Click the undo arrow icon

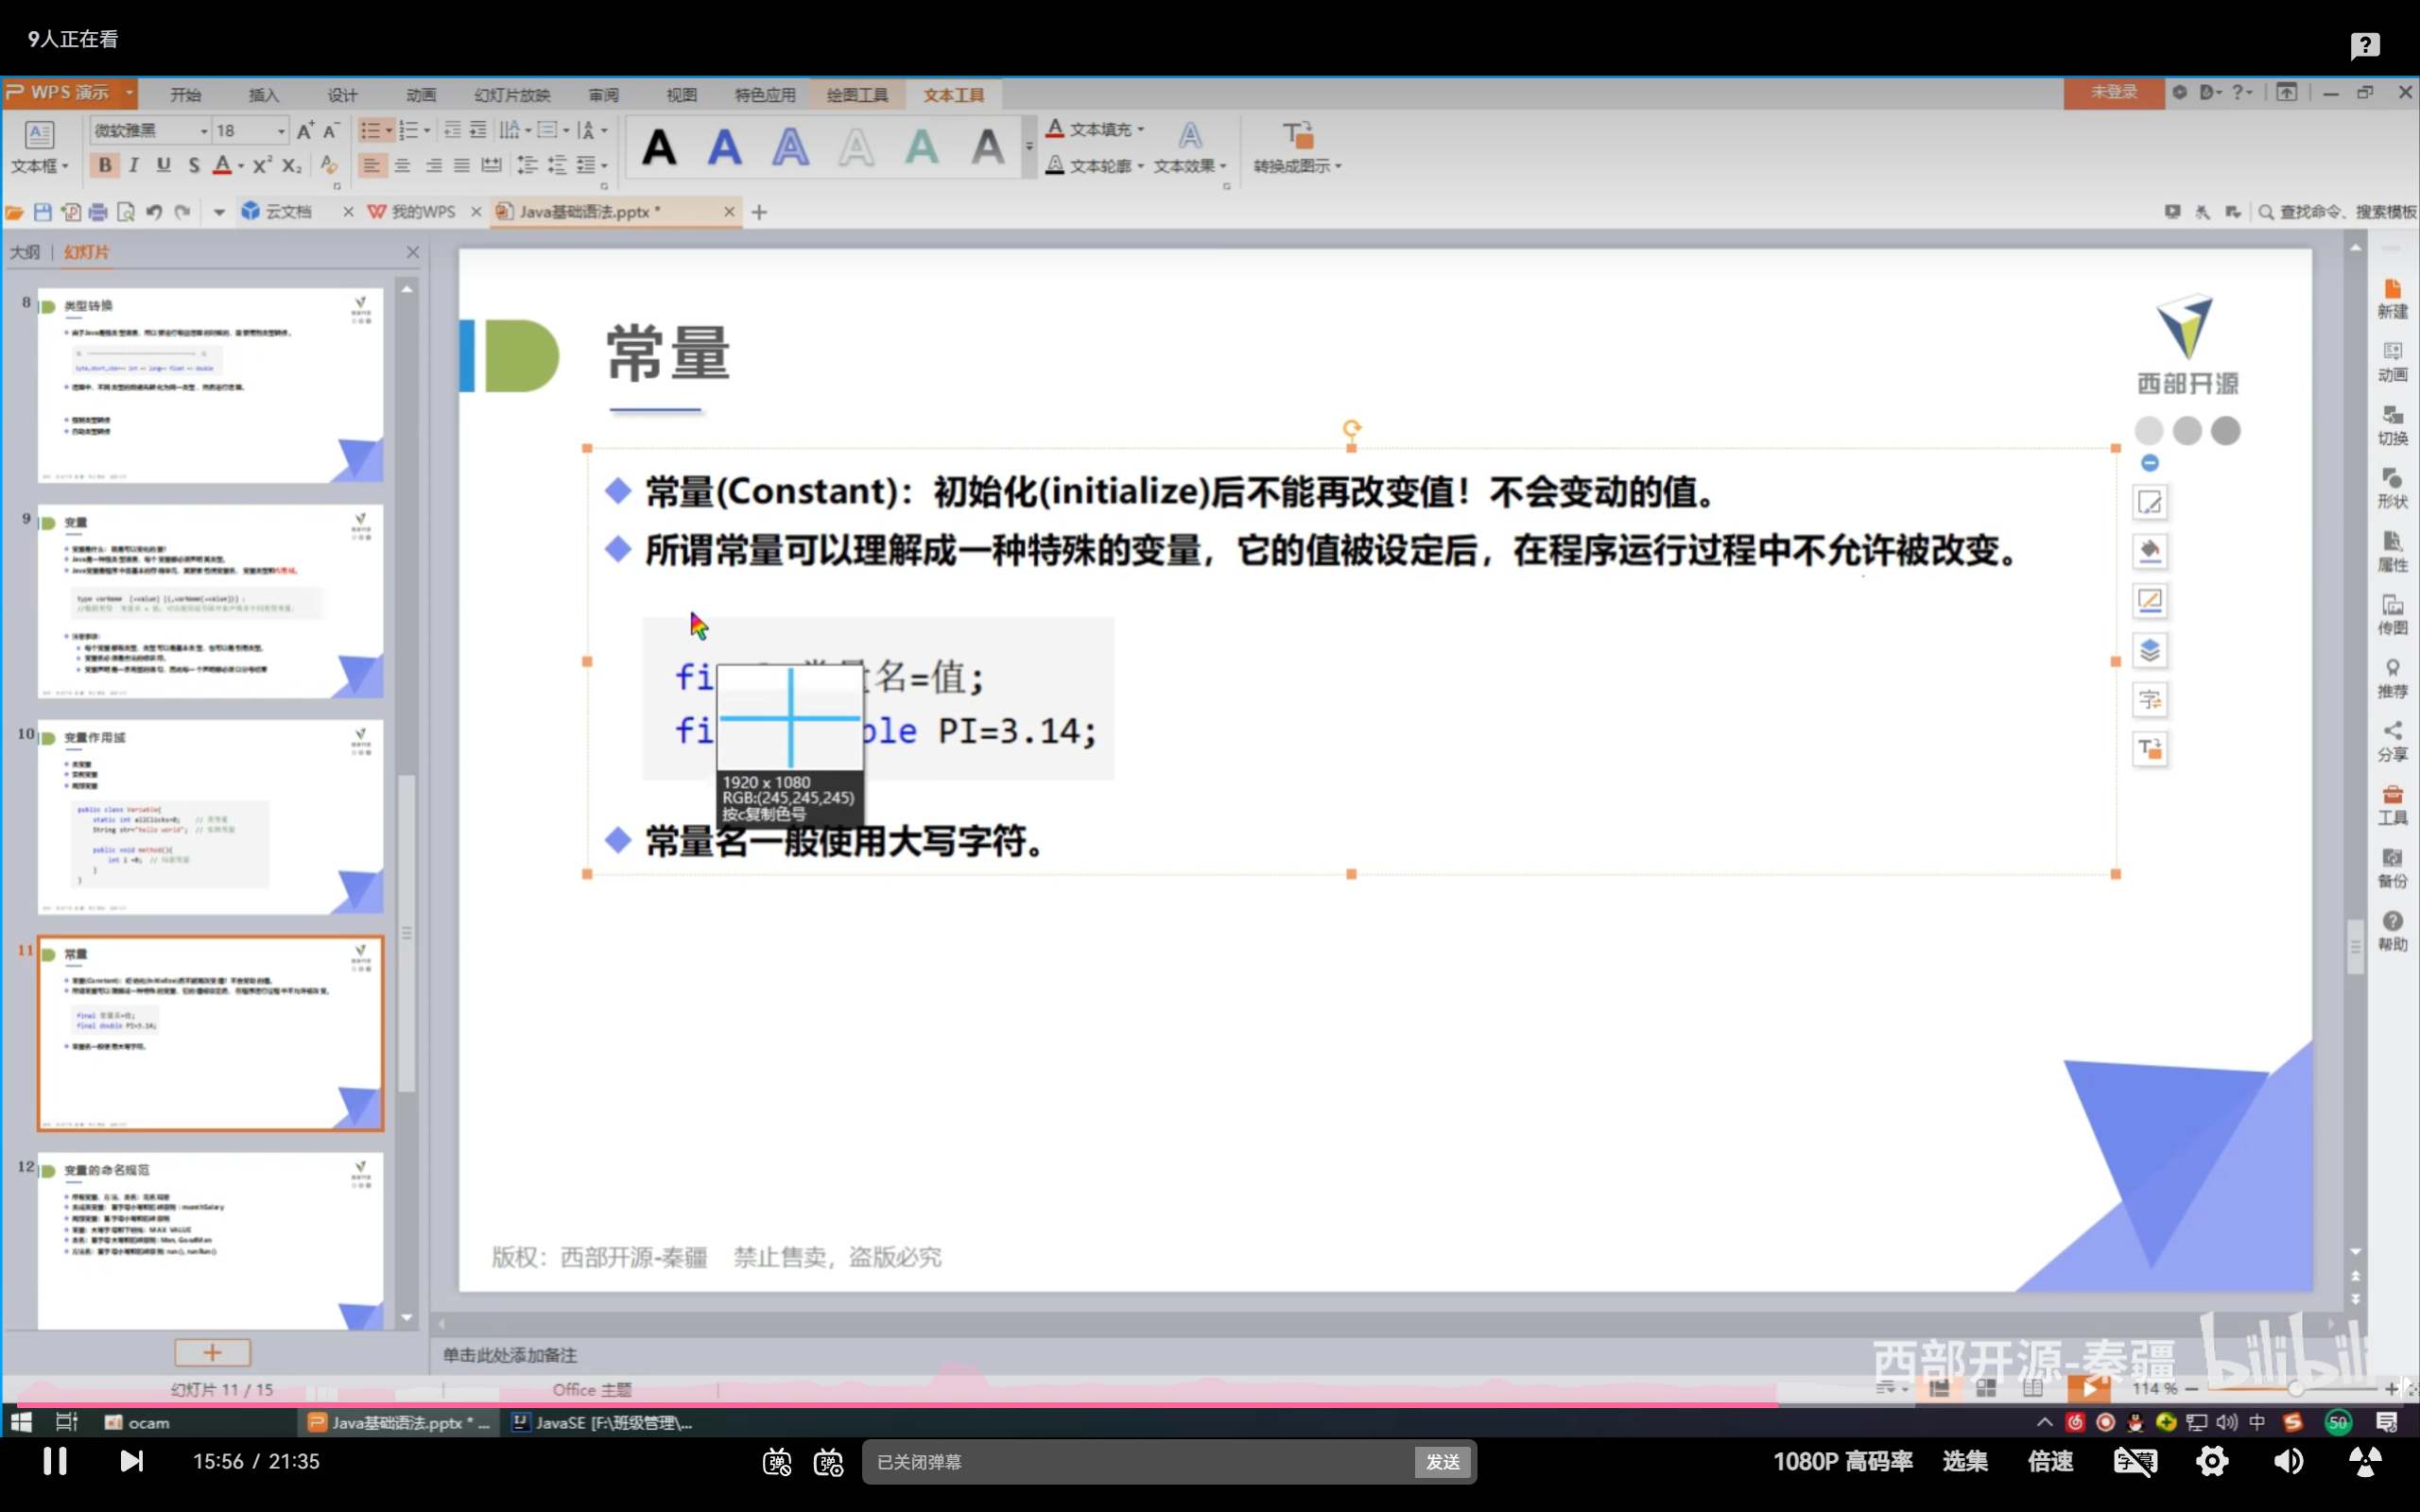click(154, 212)
